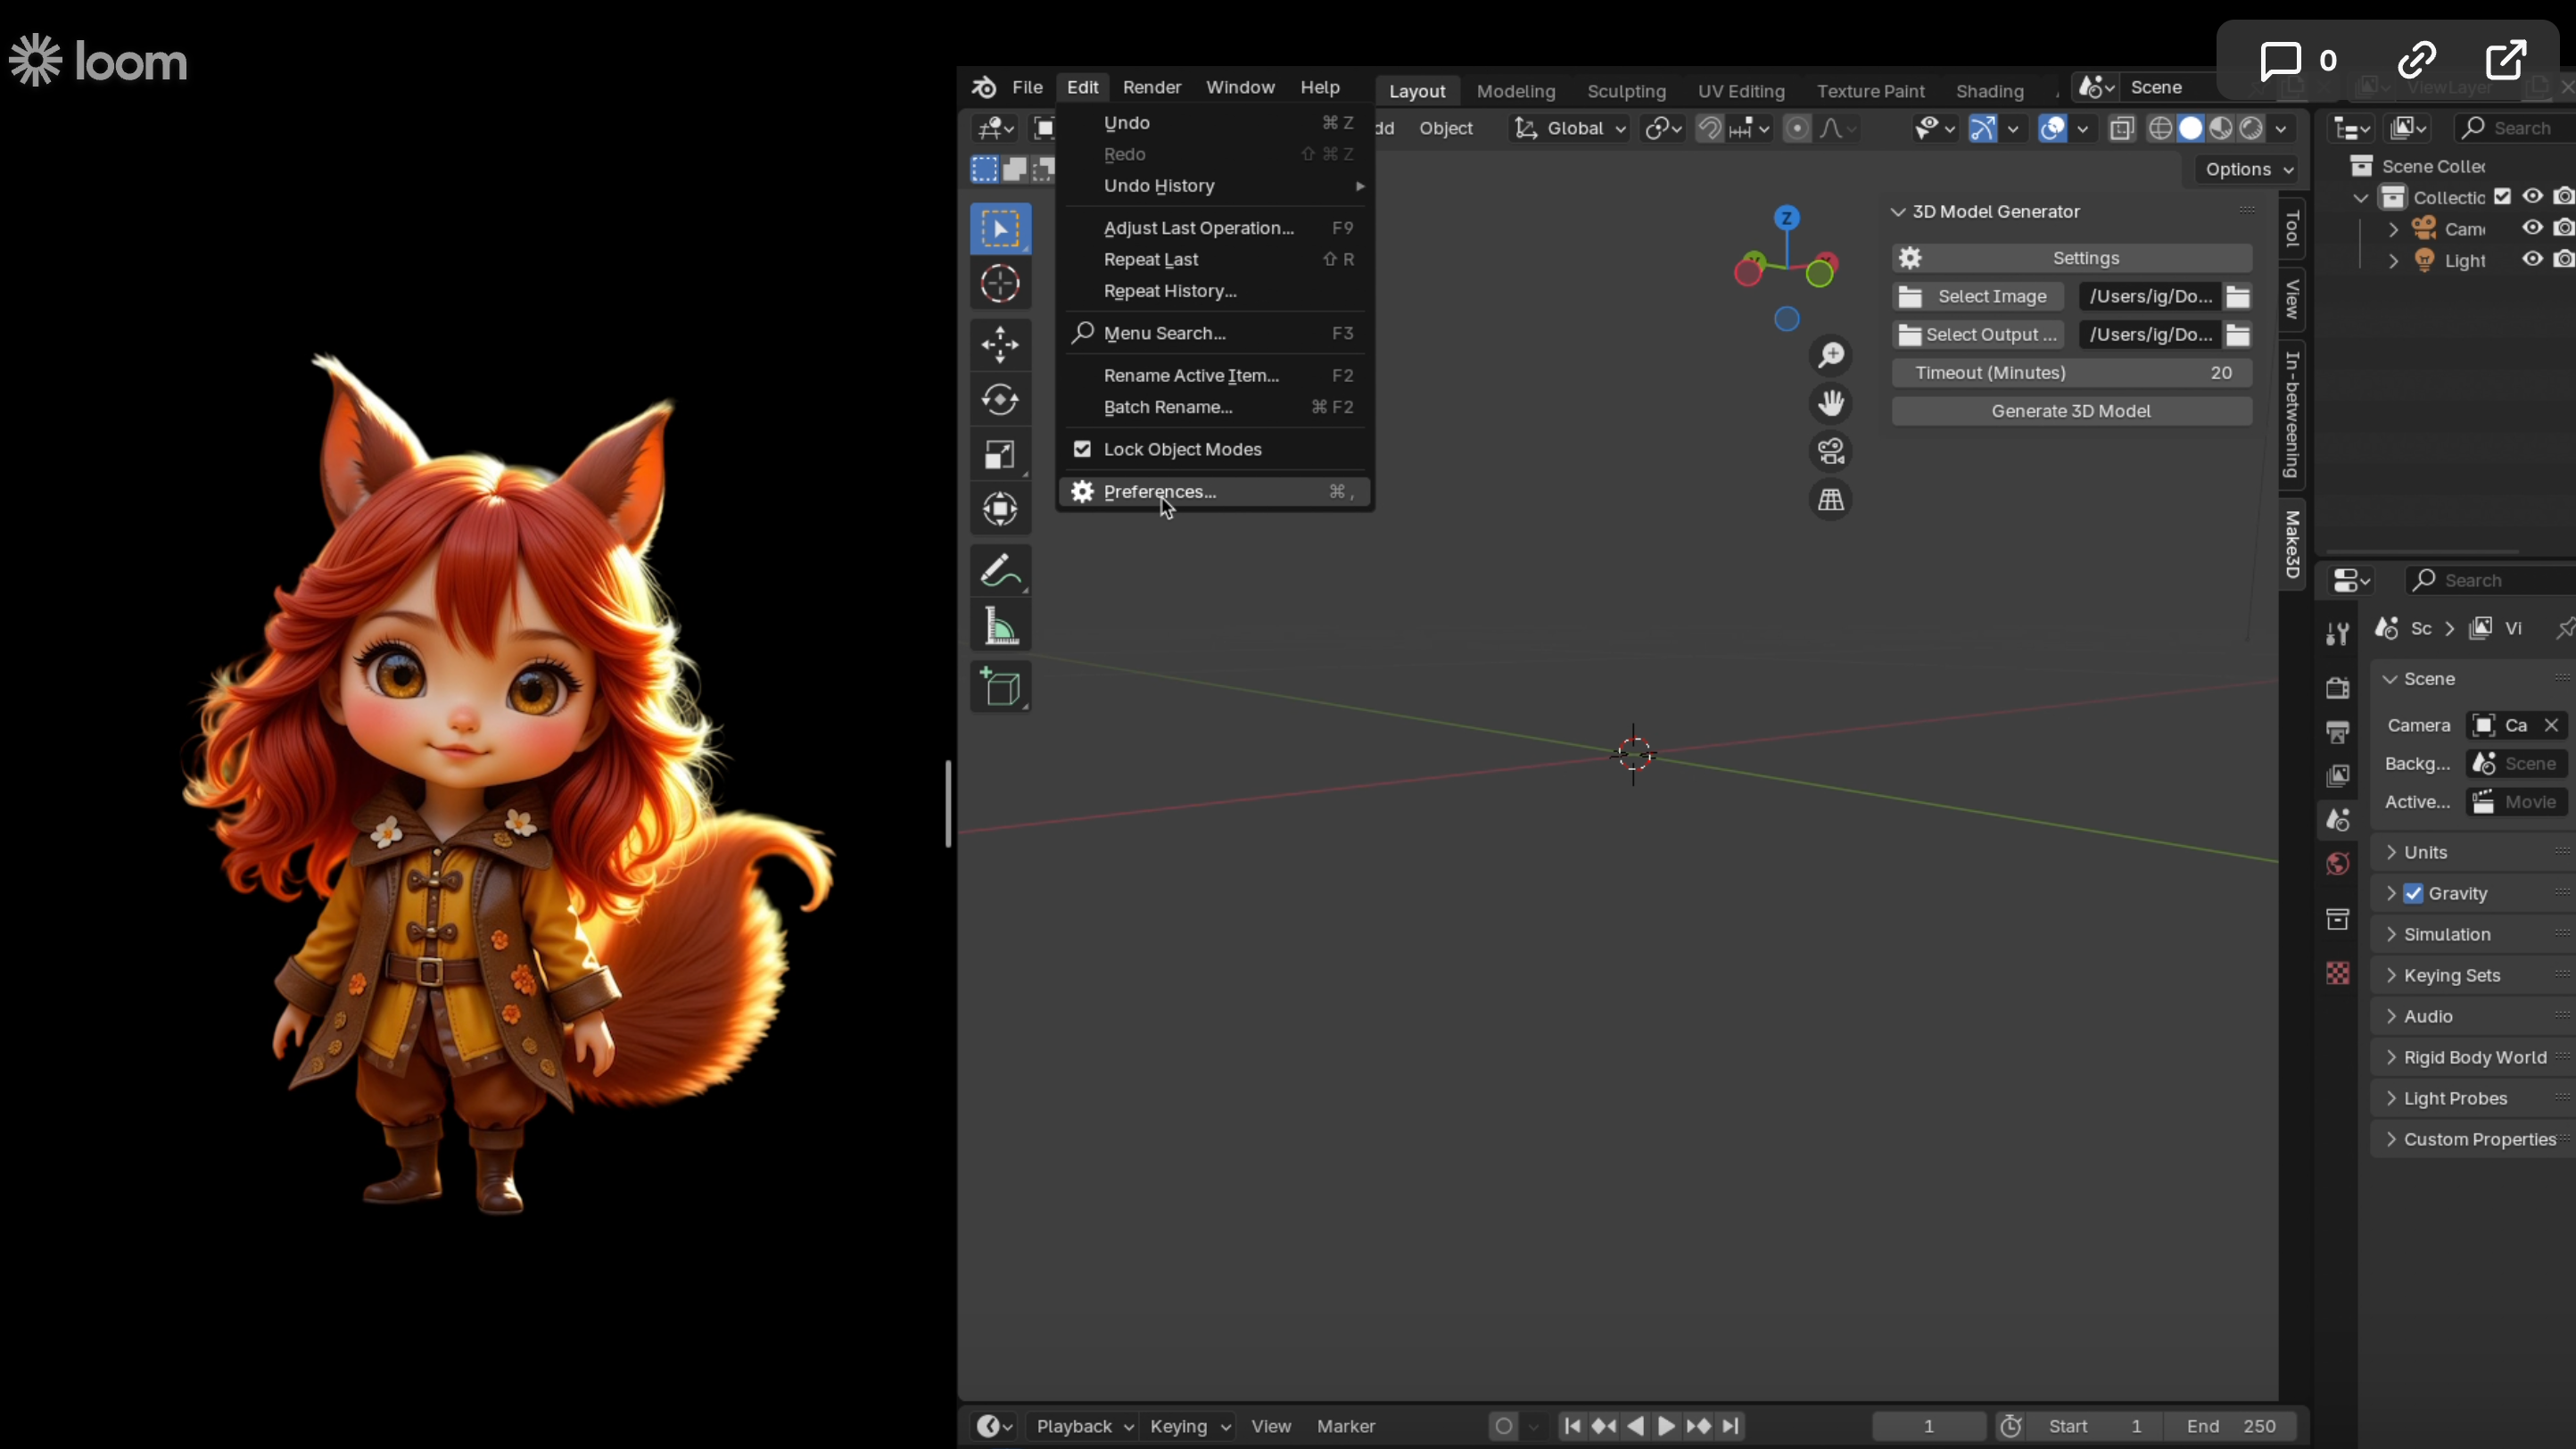
Task: Click the Add Cube tool
Action: pyautogui.click(x=1000, y=688)
